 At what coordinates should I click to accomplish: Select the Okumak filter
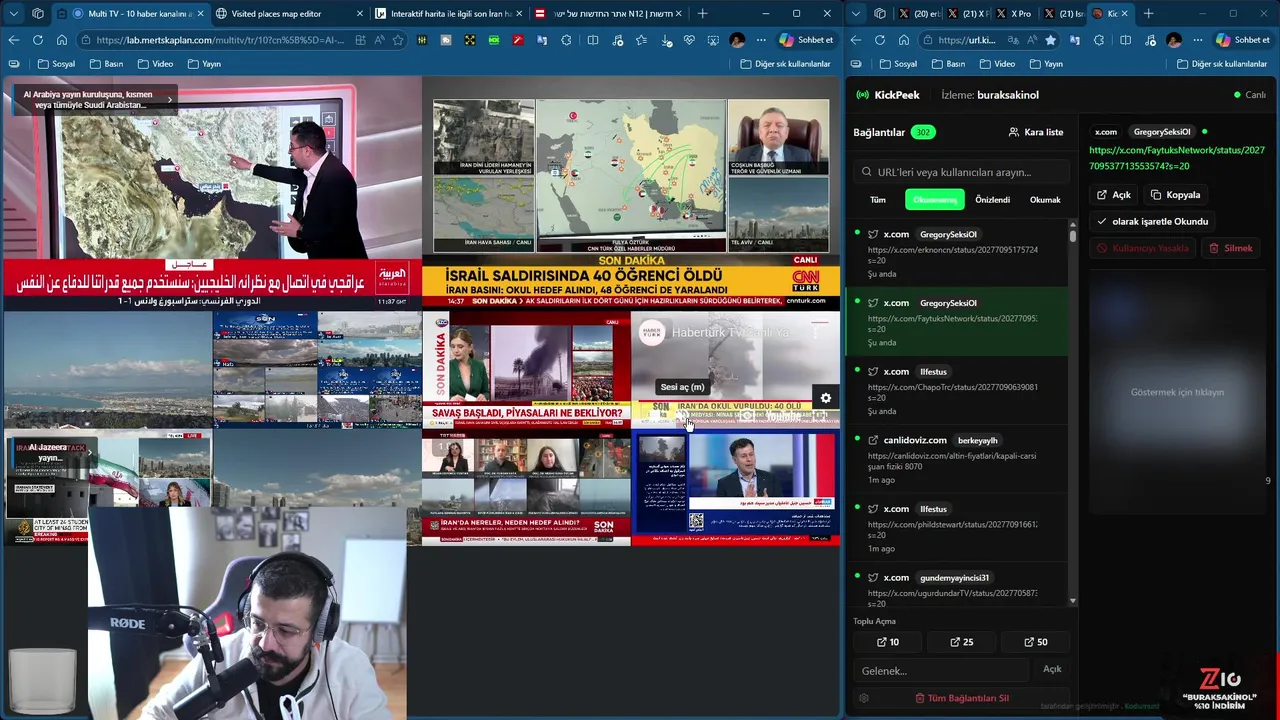click(1045, 200)
